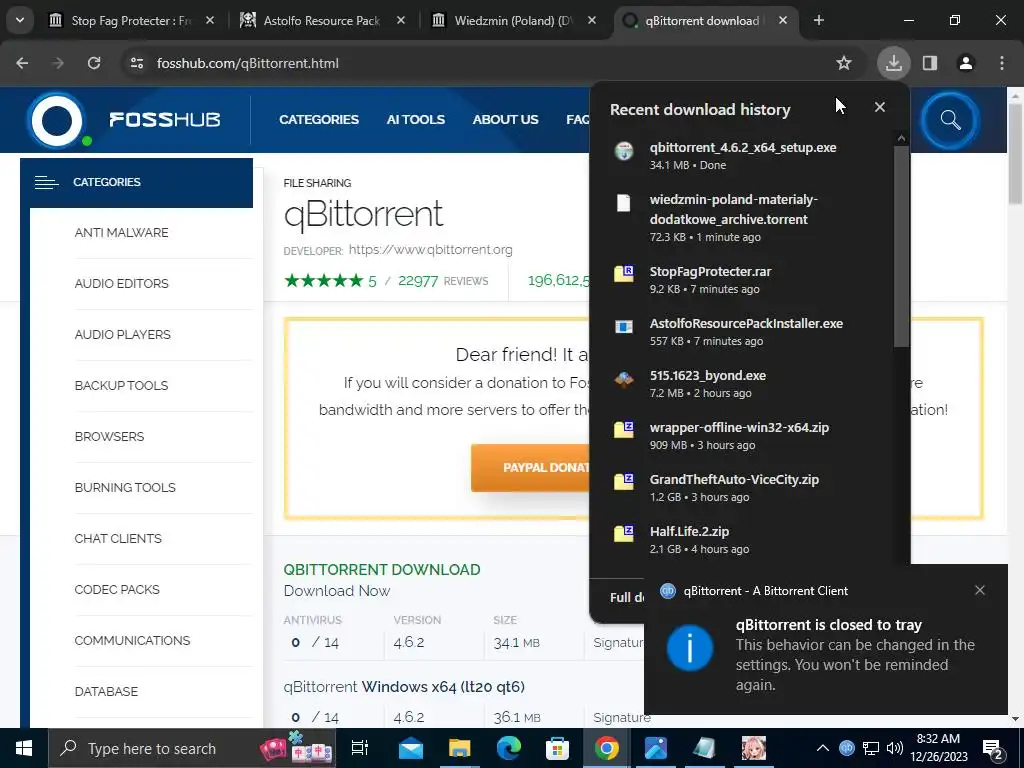Open Task View on the taskbar
Image resolution: width=1024 pixels, height=768 pixels.
click(x=360, y=748)
